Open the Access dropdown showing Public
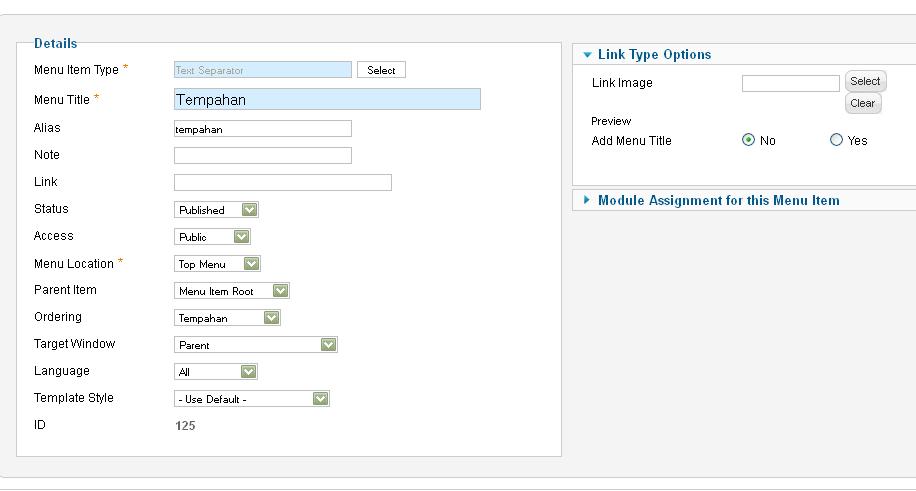Screen dimensions: 916x491 pos(212,237)
